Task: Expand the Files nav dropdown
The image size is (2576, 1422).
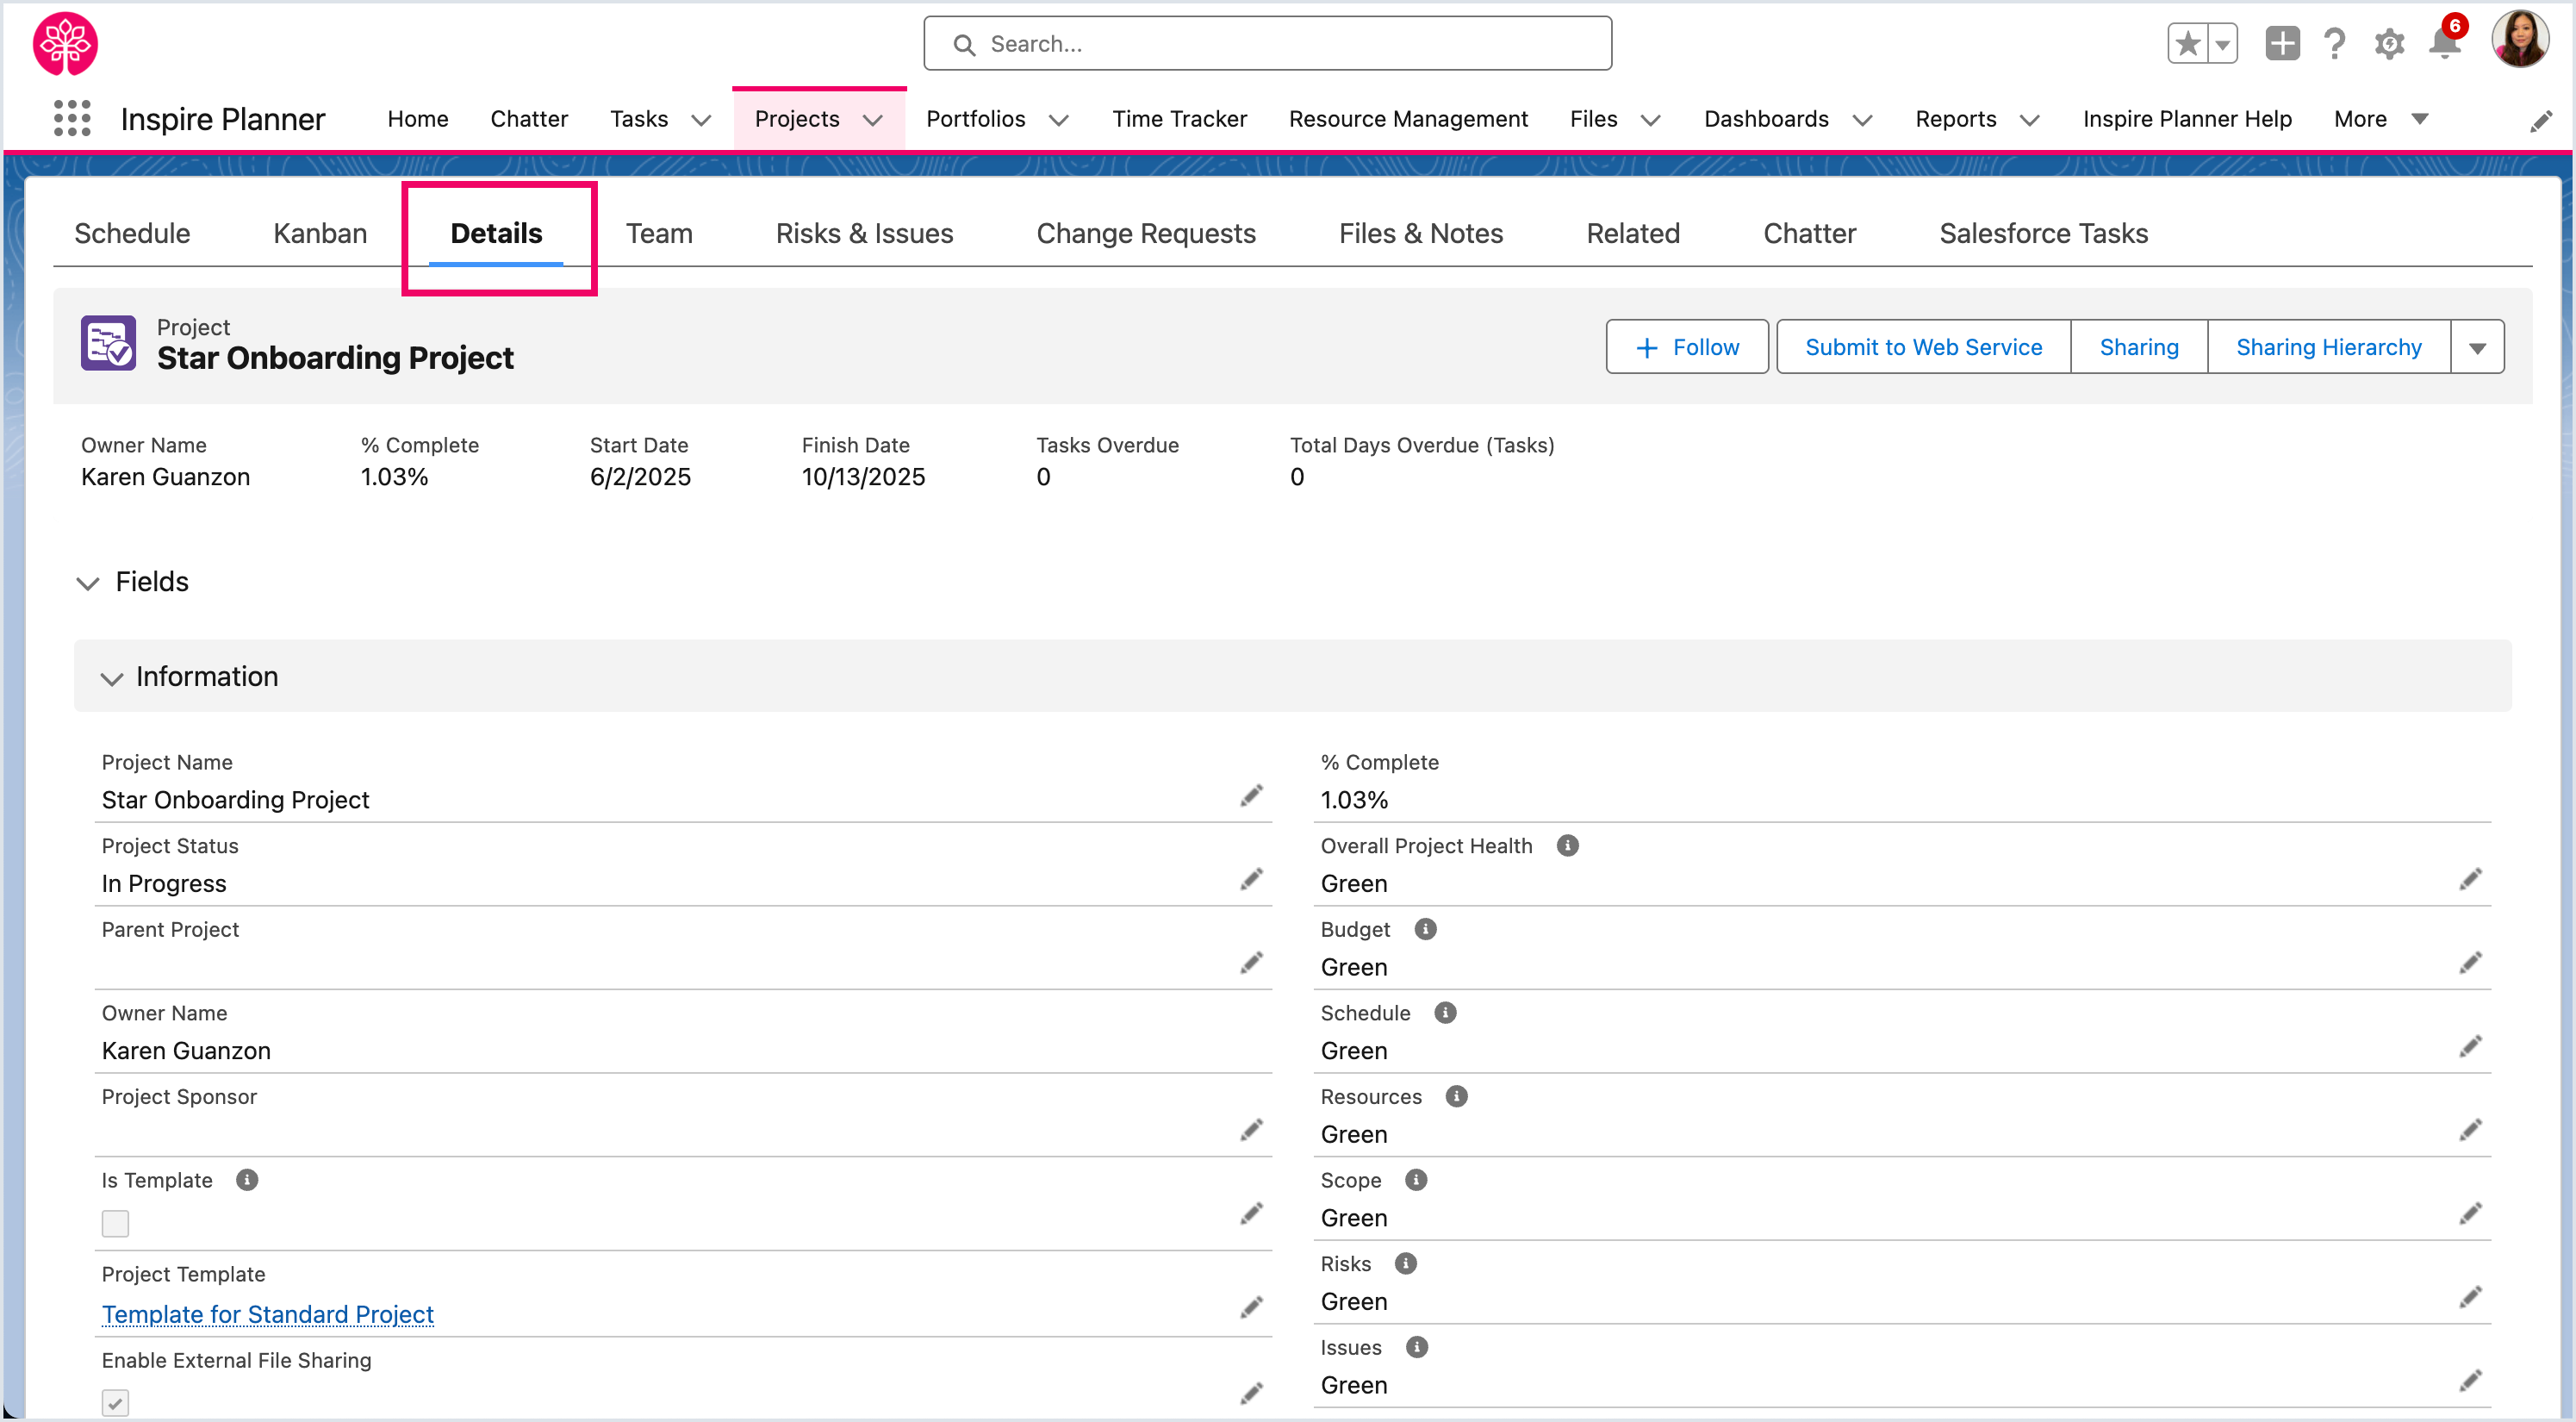Action: (x=1650, y=120)
